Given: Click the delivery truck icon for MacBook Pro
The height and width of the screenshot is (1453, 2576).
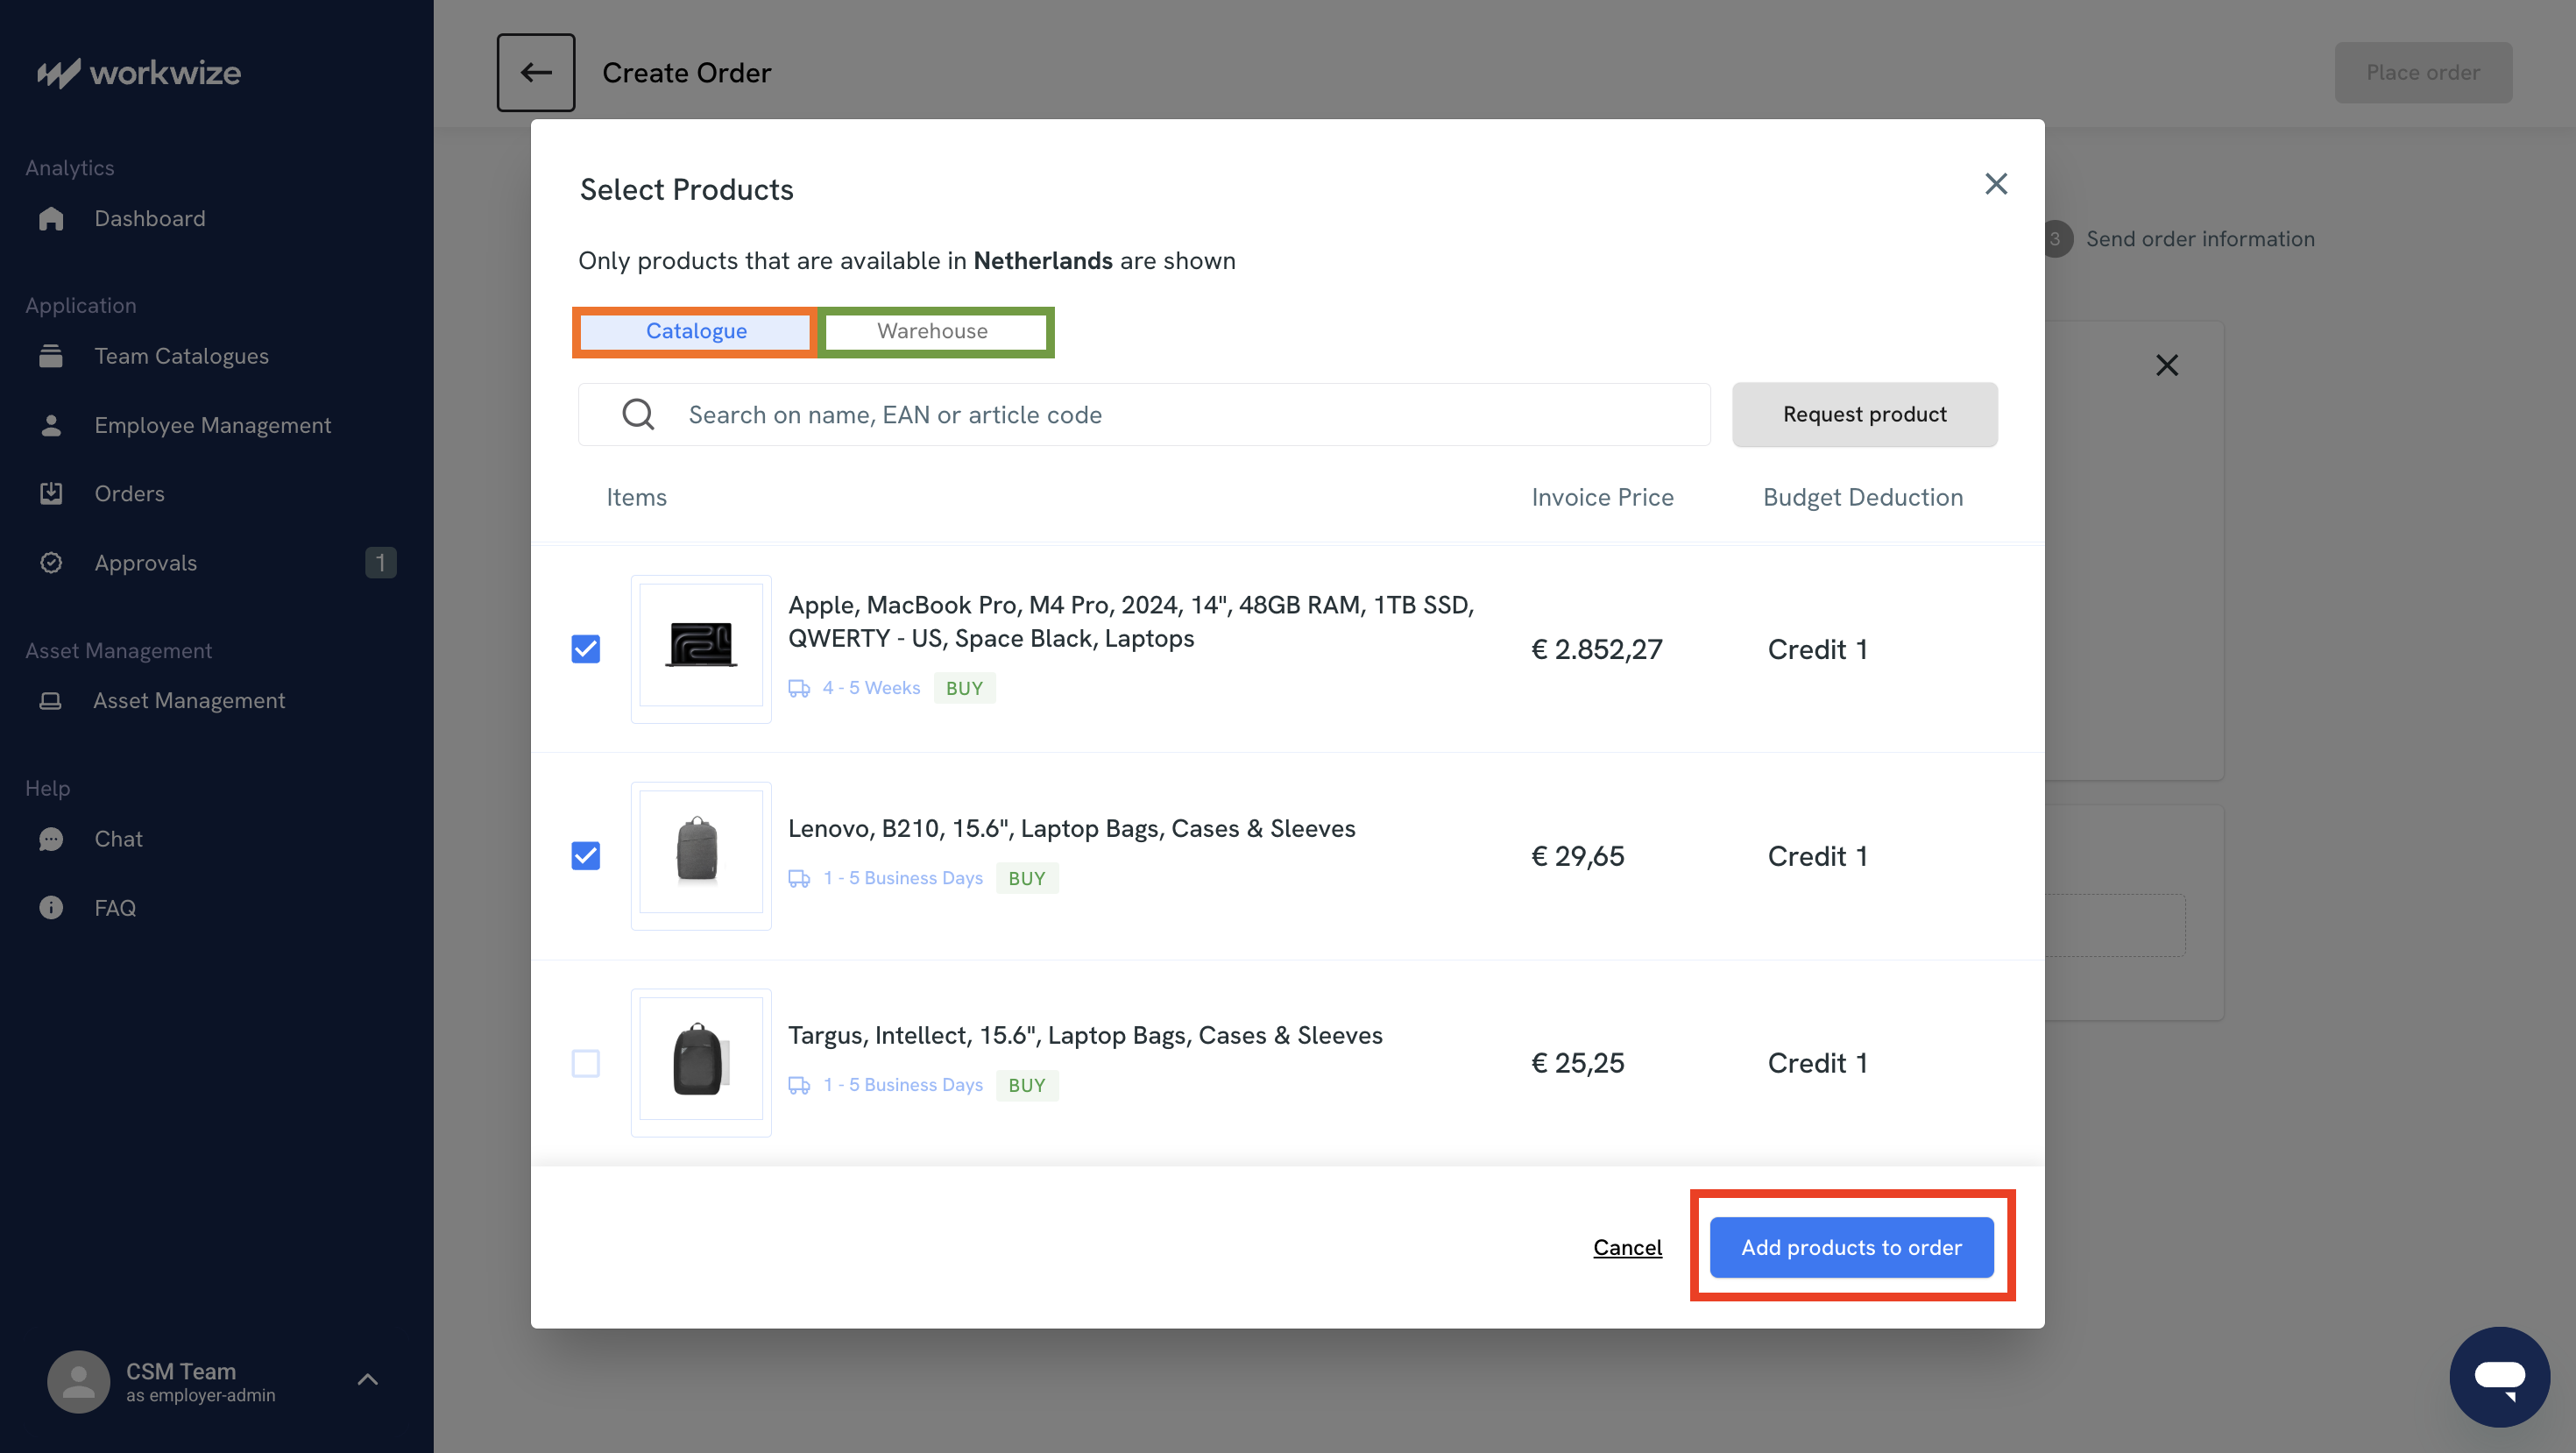Looking at the screenshot, I should coord(799,688).
